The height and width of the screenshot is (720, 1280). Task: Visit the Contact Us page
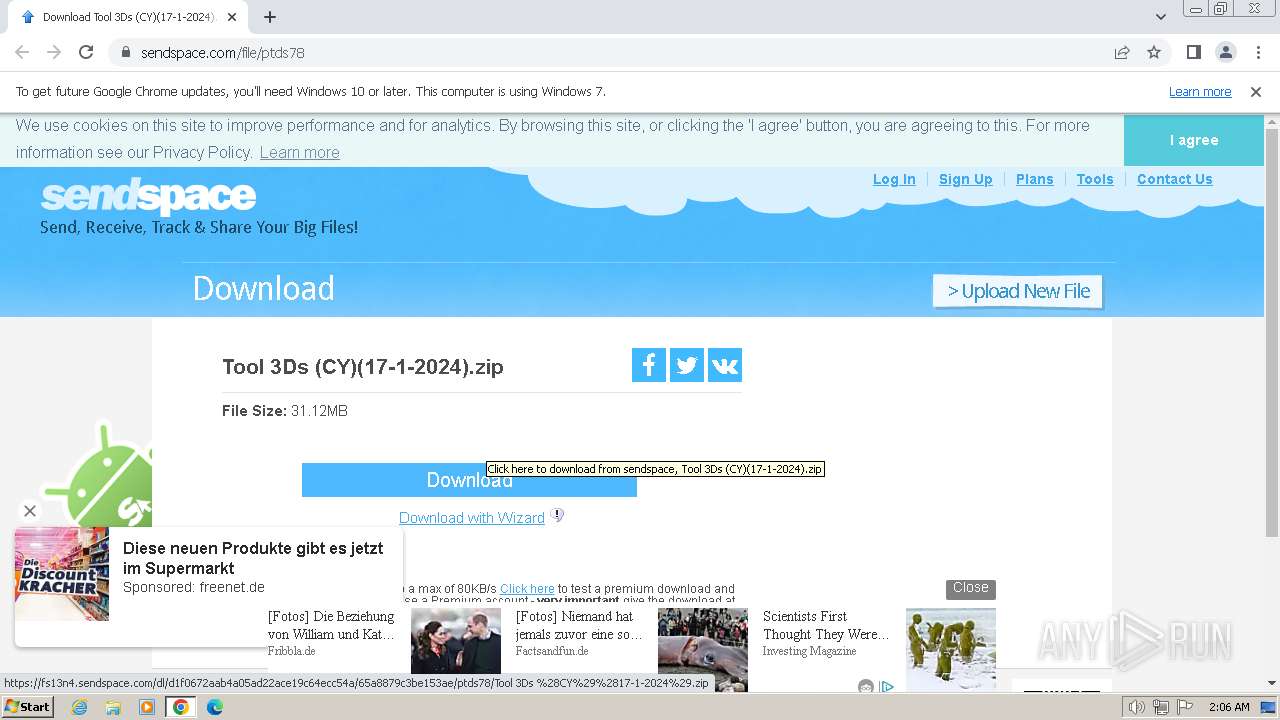[1174, 179]
